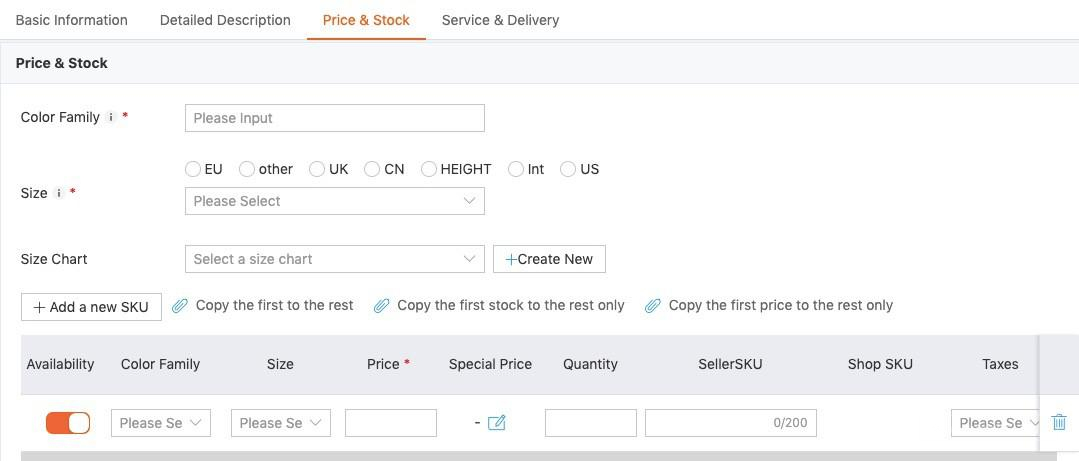
Task: Toggle the SKU Availability switch
Action: (x=68, y=423)
